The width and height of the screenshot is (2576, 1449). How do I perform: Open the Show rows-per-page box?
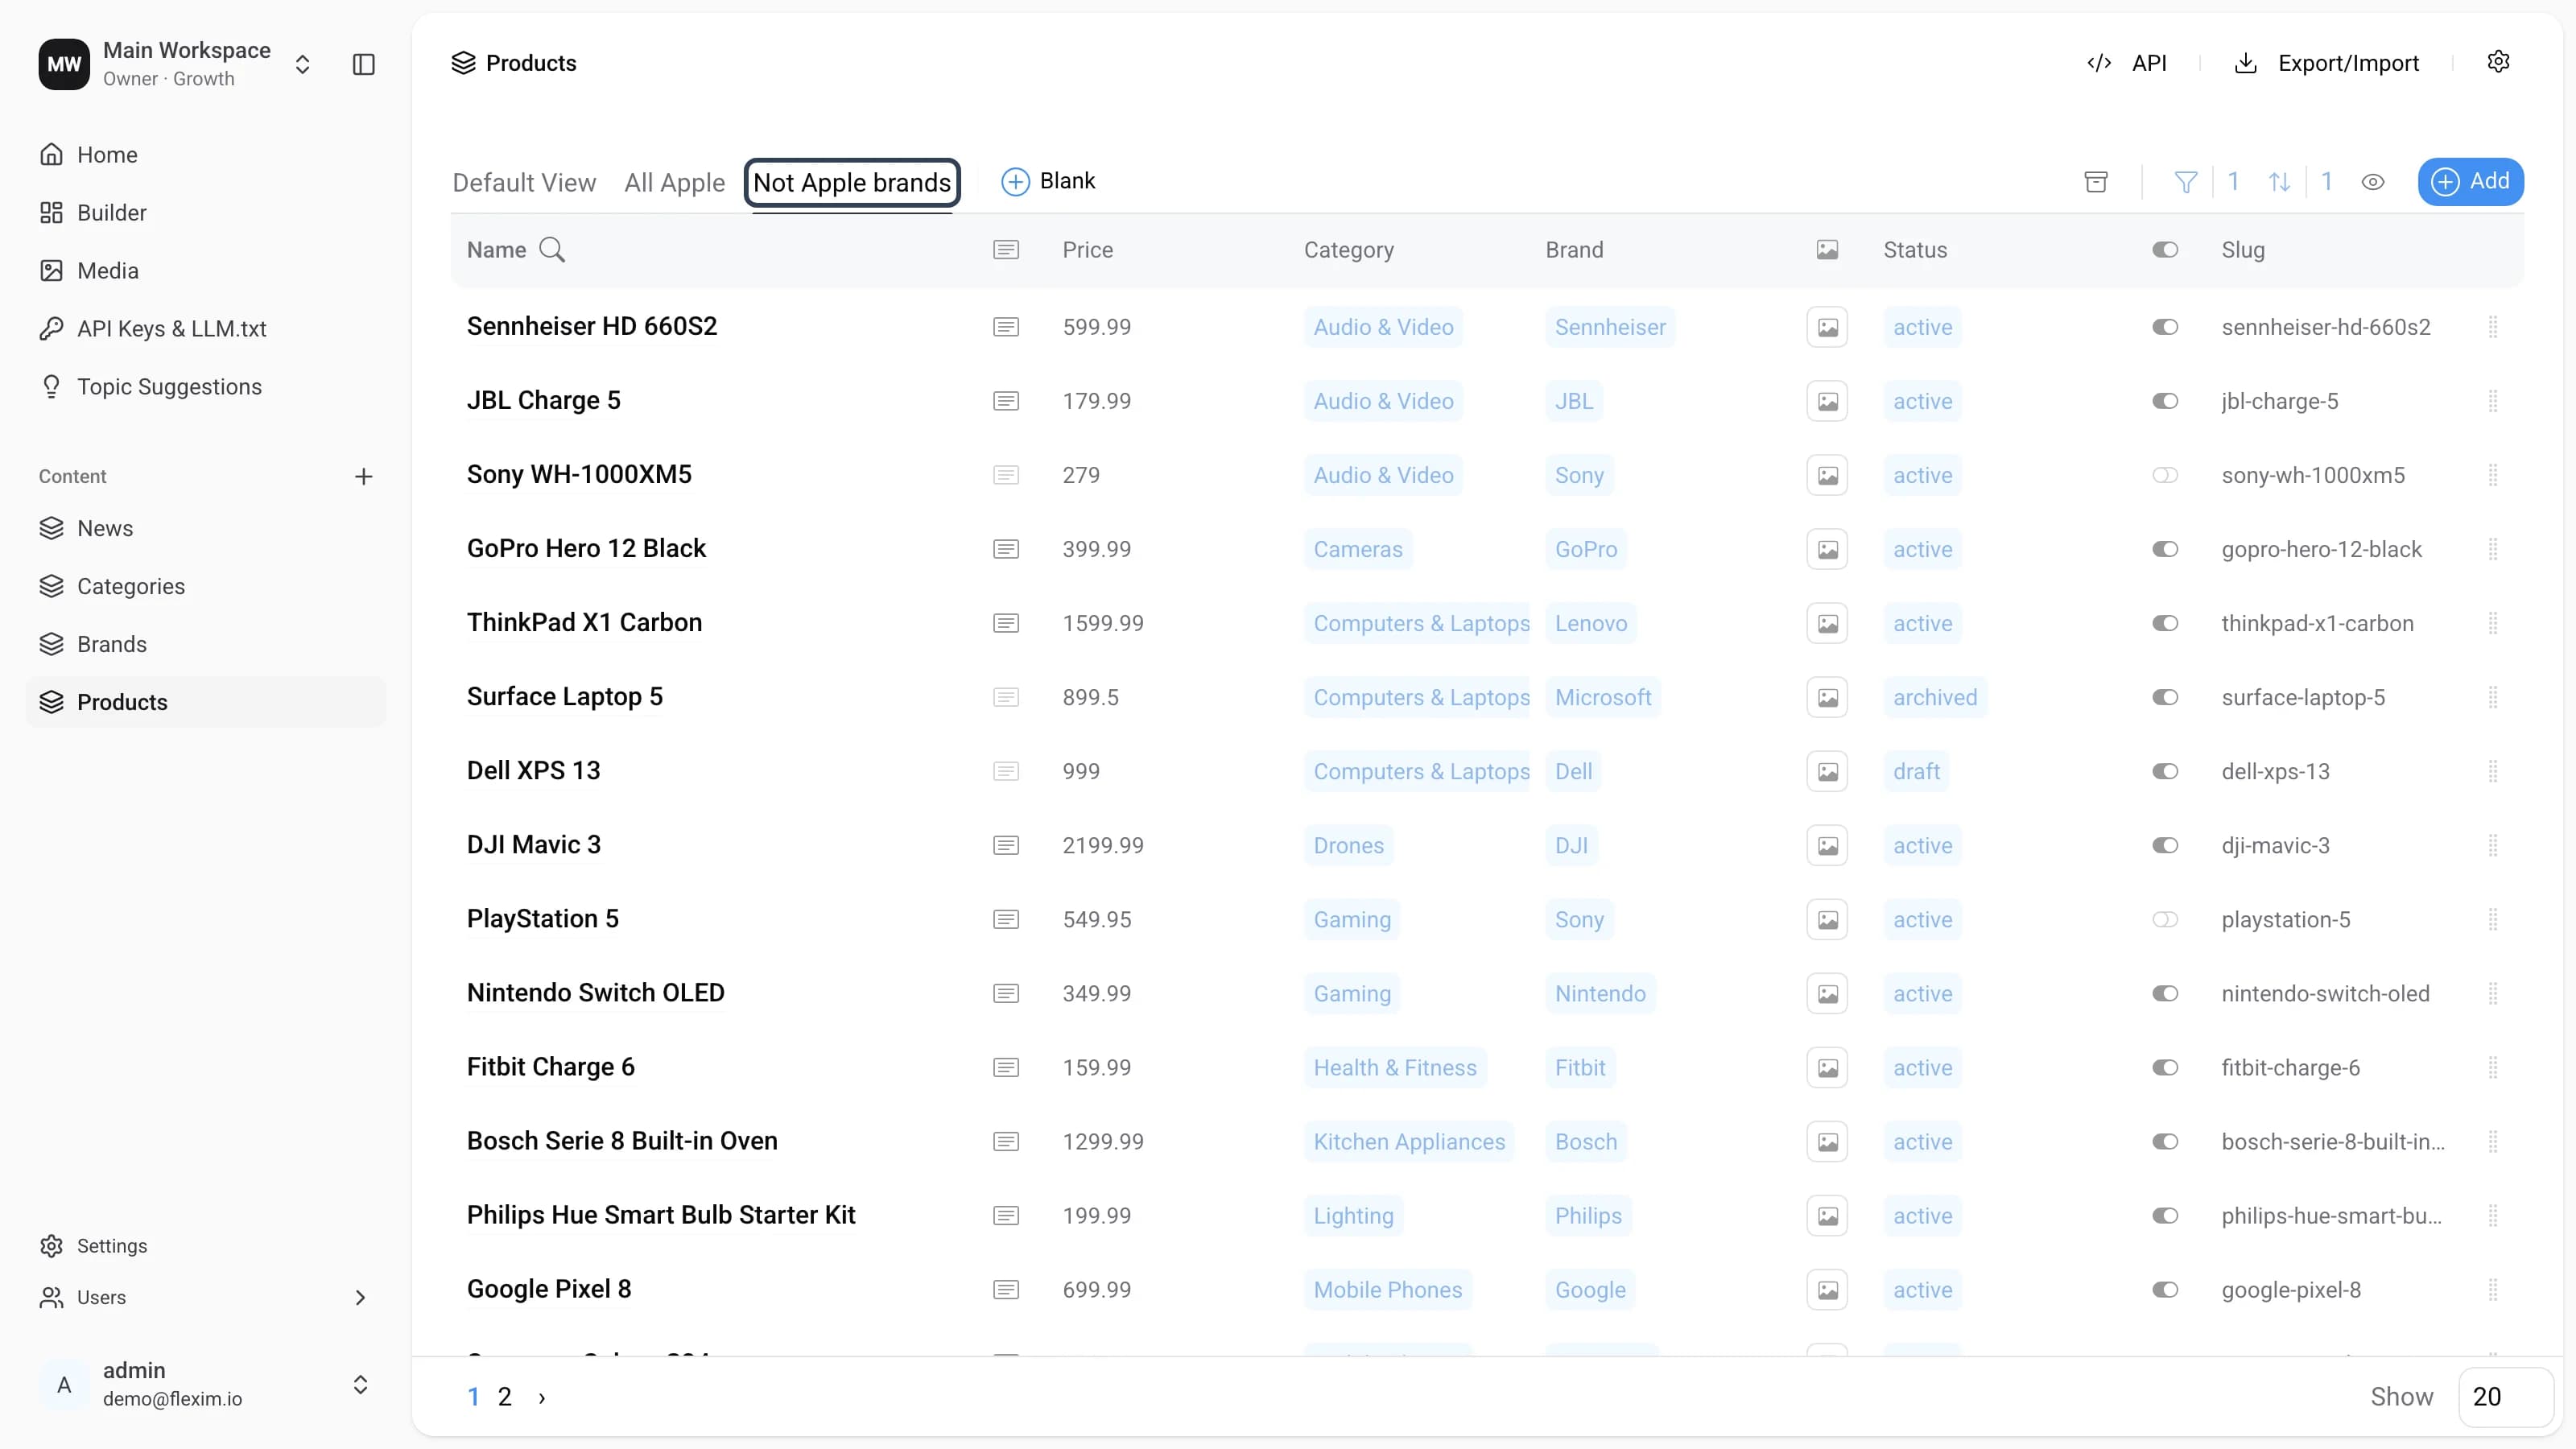(x=2505, y=1396)
